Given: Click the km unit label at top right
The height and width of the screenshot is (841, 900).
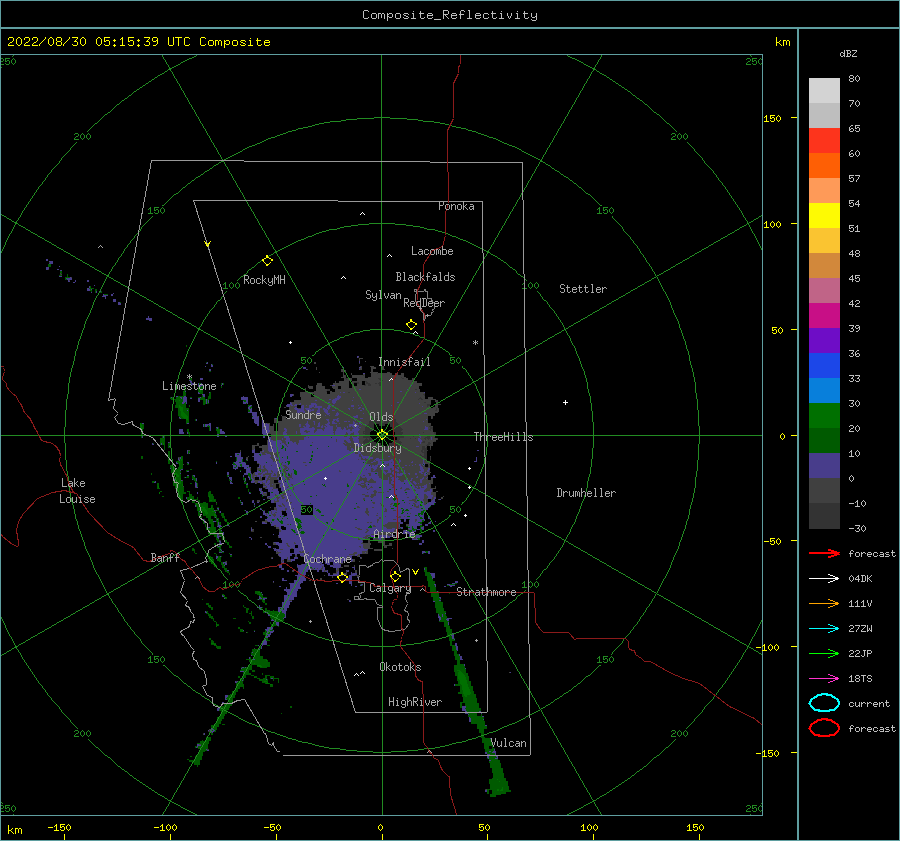Looking at the screenshot, I should pos(782,42).
